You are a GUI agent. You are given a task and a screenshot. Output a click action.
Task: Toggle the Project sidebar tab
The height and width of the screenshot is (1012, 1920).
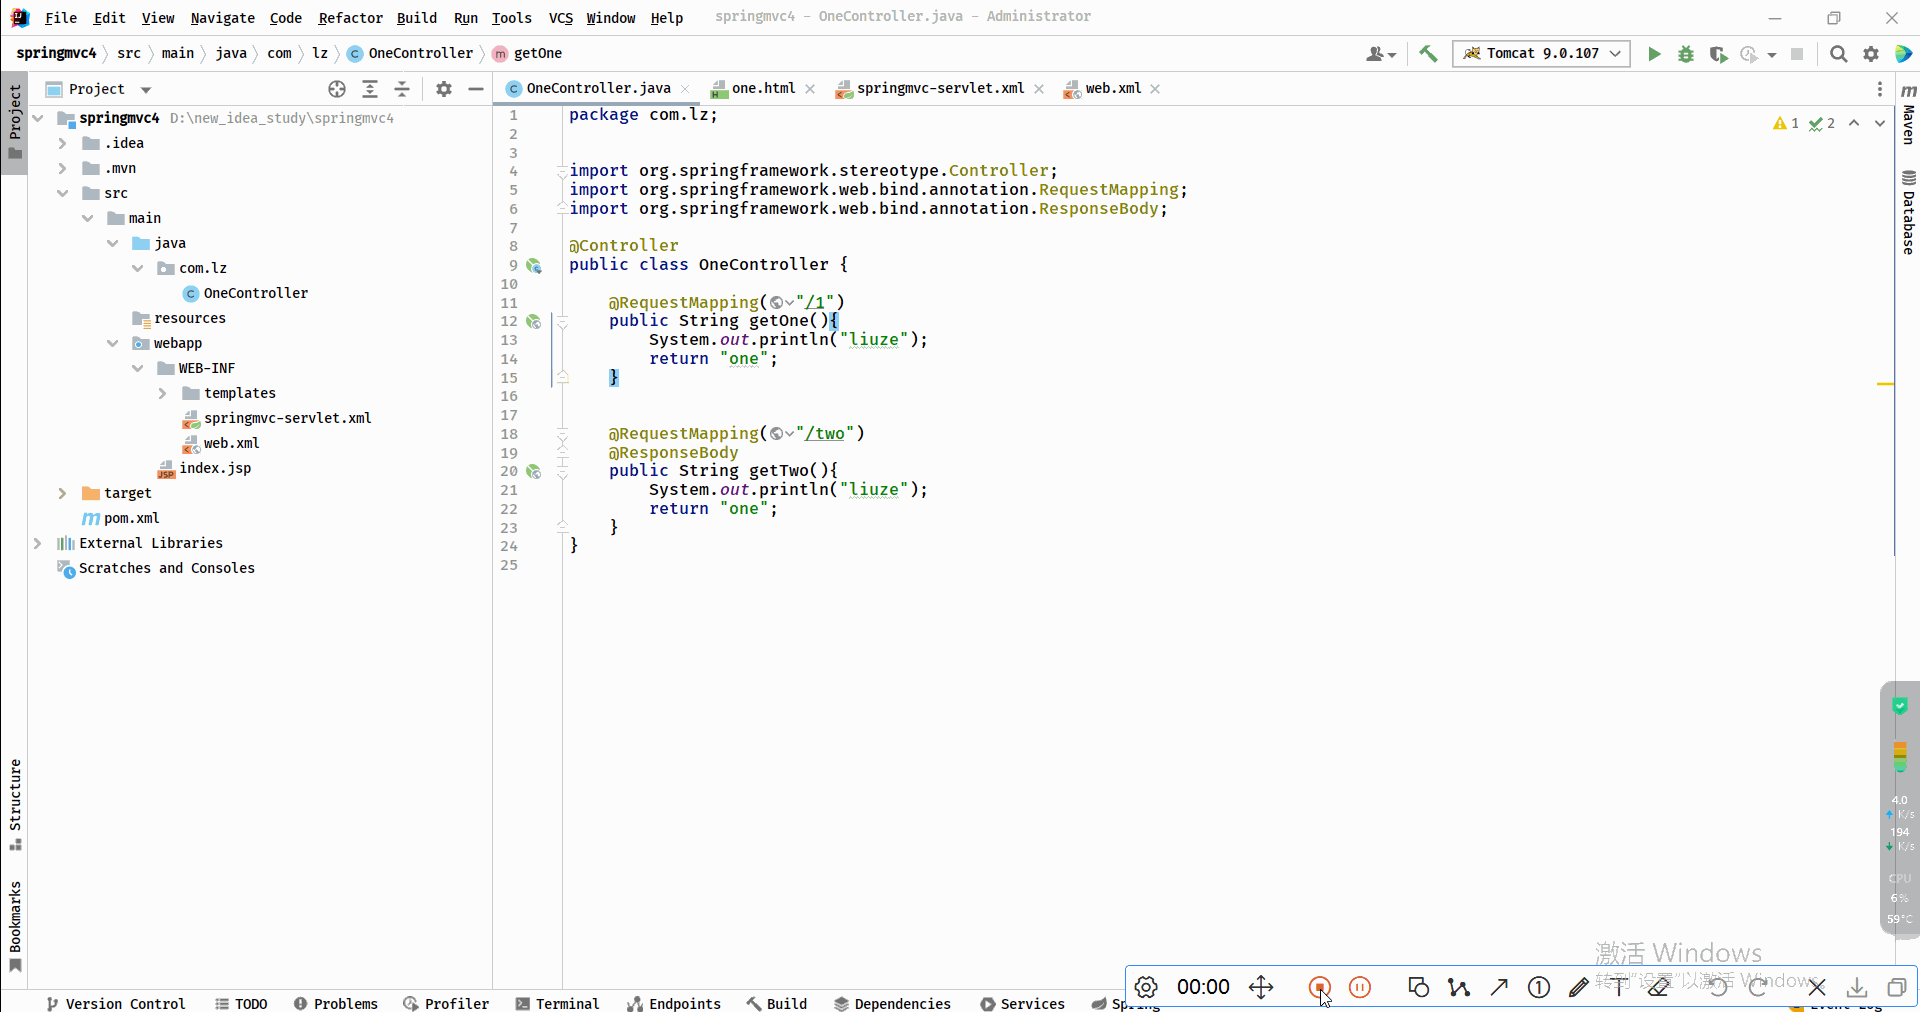coord(14,122)
